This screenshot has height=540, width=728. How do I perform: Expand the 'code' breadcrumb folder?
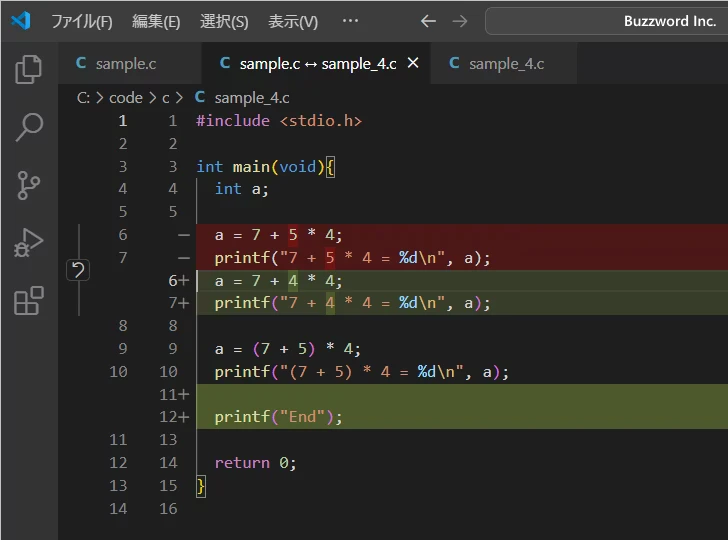click(x=126, y=97)
